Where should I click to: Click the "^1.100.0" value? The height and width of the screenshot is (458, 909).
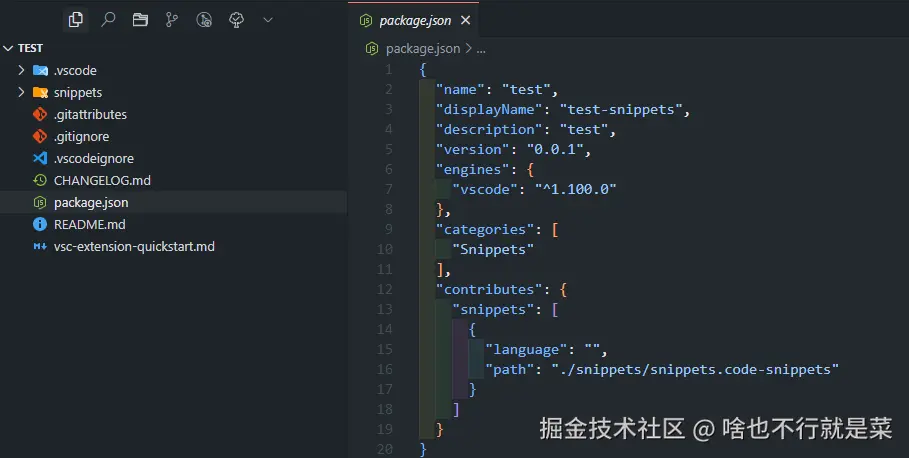coord(576,189)
